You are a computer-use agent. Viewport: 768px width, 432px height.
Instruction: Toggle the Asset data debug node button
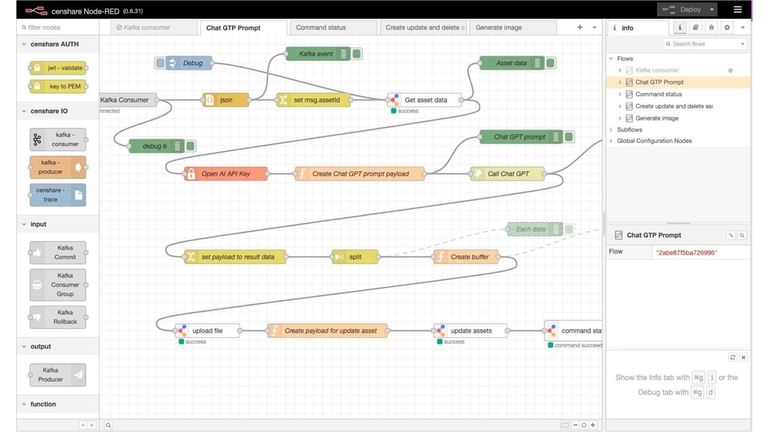551,63
